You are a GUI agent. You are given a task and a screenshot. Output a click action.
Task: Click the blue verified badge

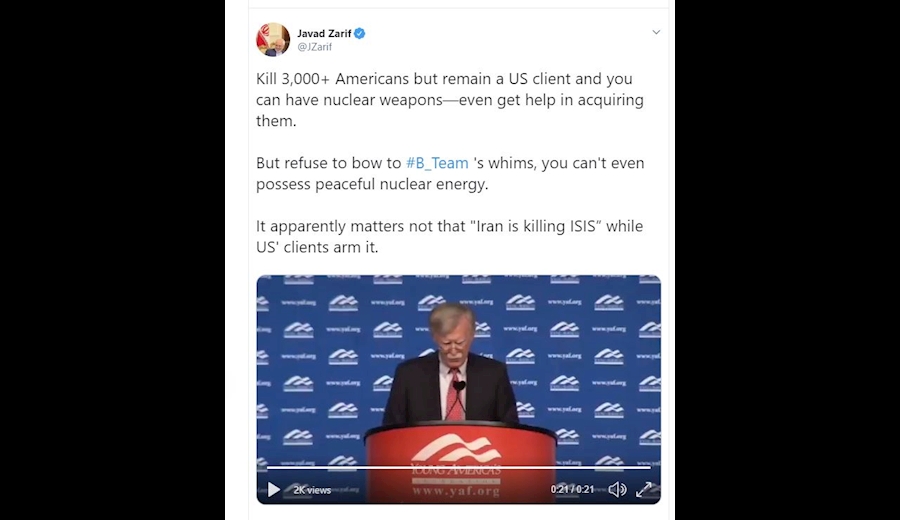(x=359, y=33)
